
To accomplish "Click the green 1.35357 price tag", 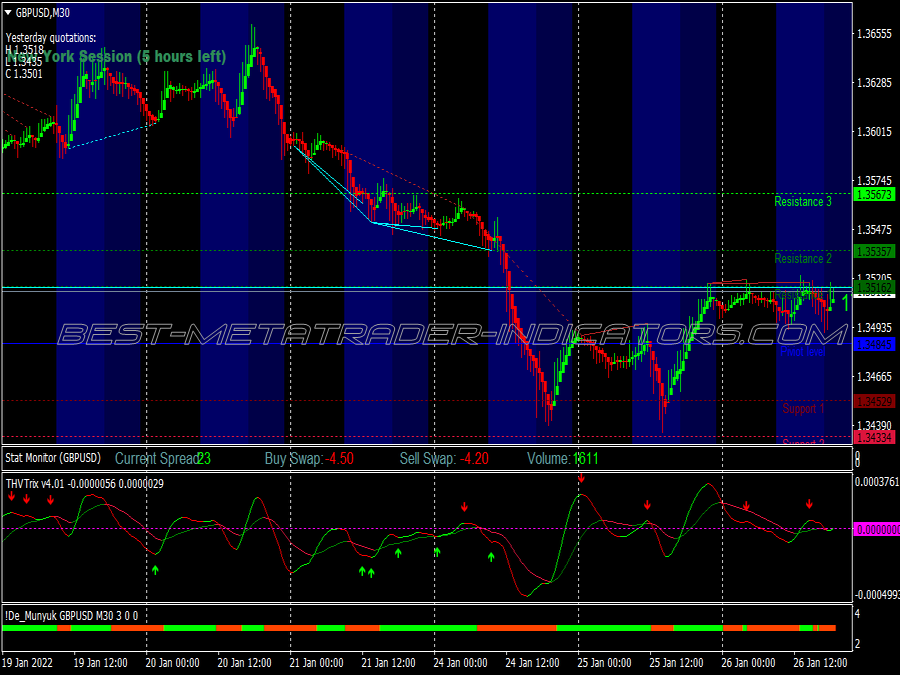I will 874,251.
